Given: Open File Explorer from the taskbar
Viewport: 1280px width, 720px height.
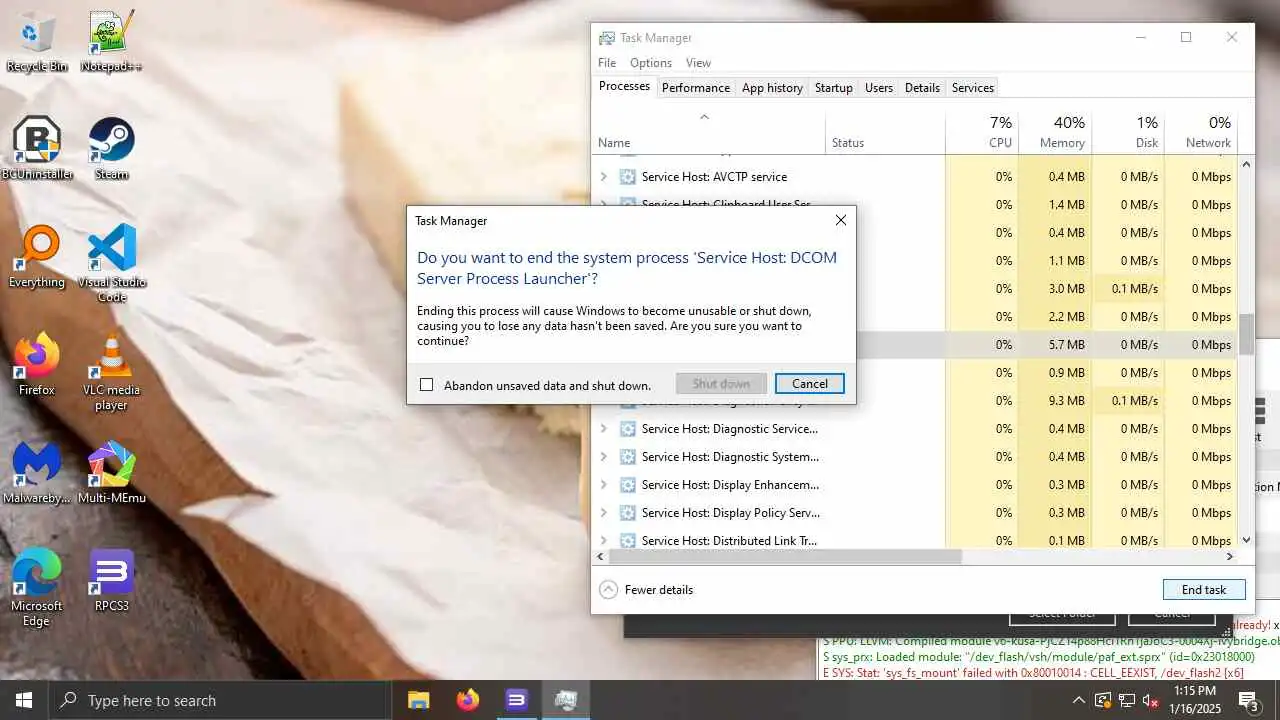Looking at the screenshot, I should point(418,700).
